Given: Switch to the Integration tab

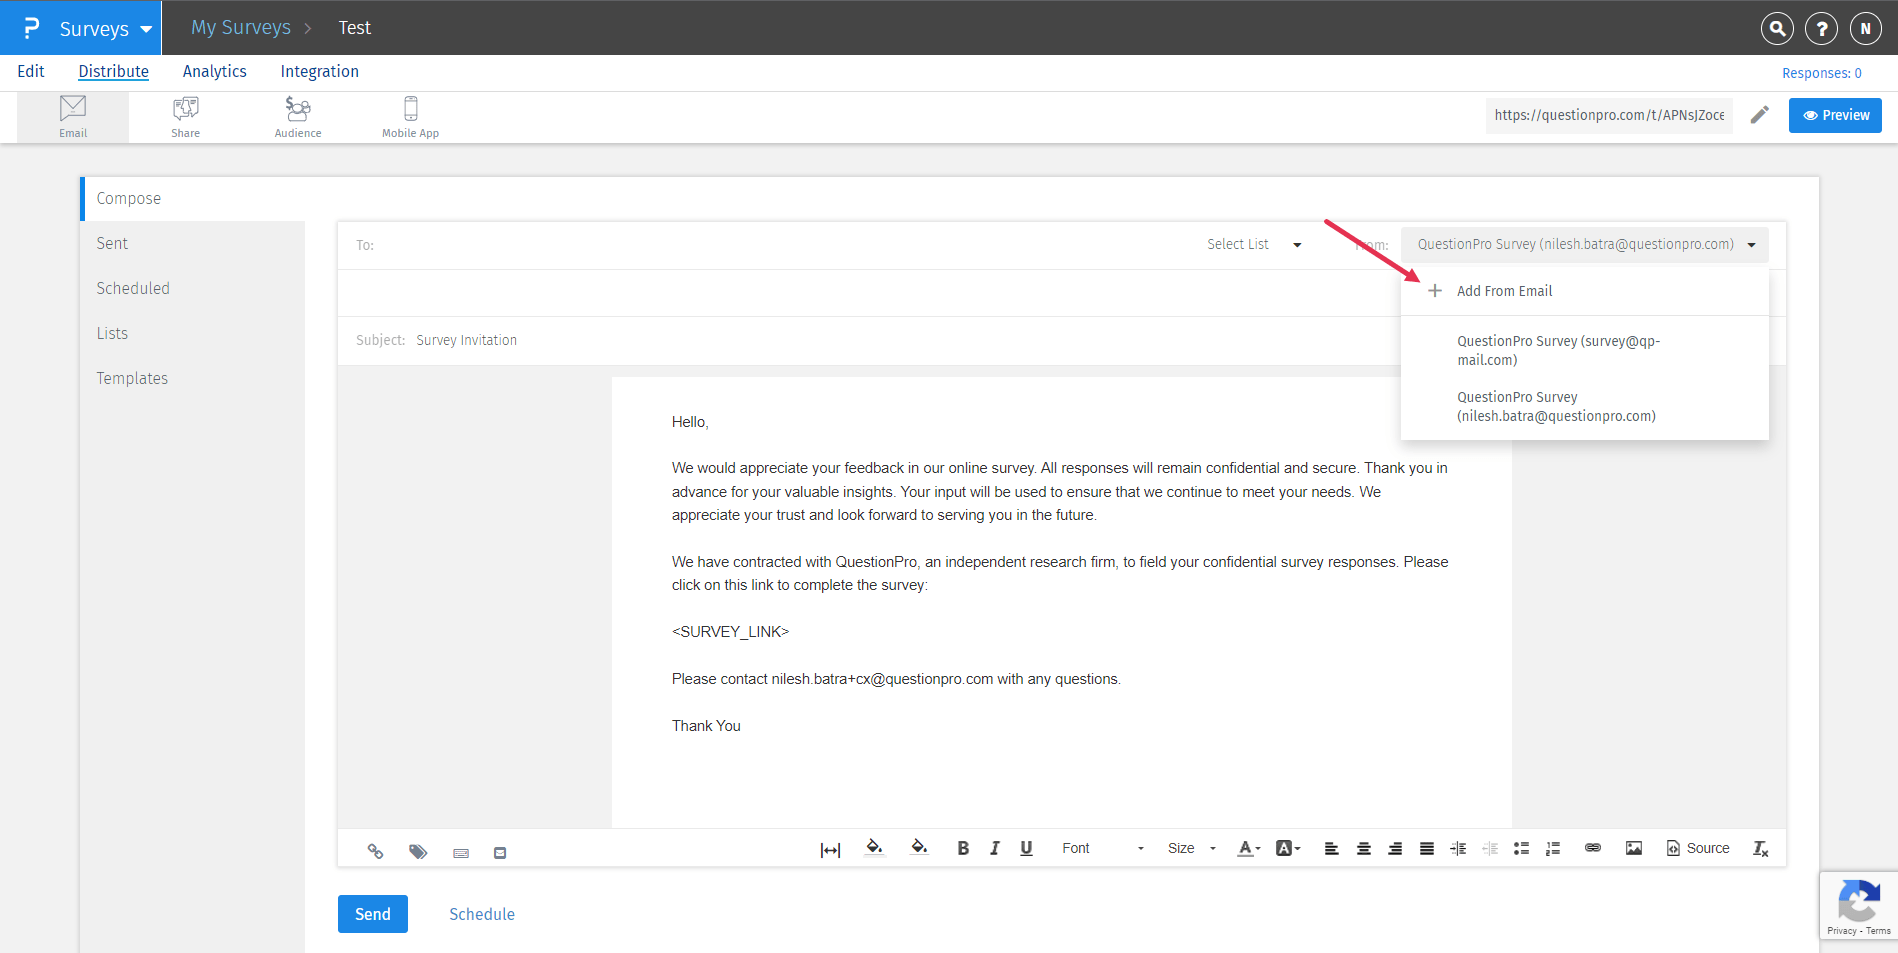Looking at the screenshot, I should [x=320, y=71].
